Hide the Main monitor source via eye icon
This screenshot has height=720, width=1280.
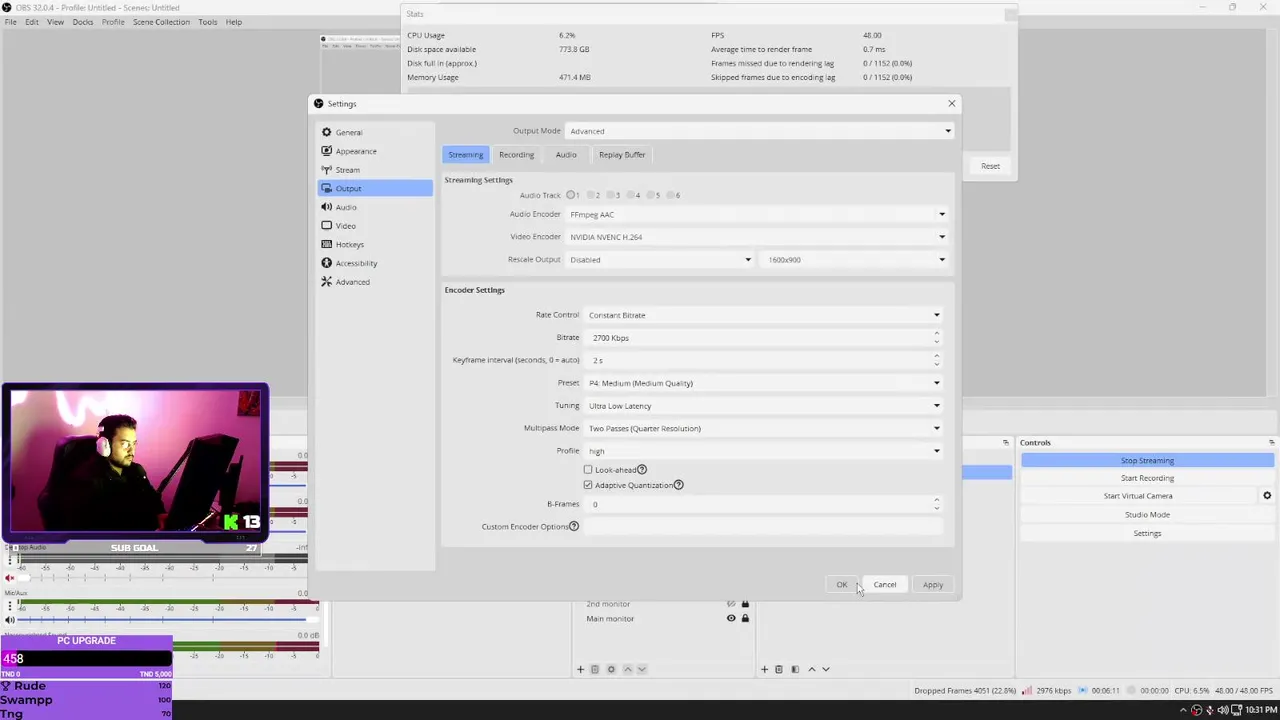point(731,618)
